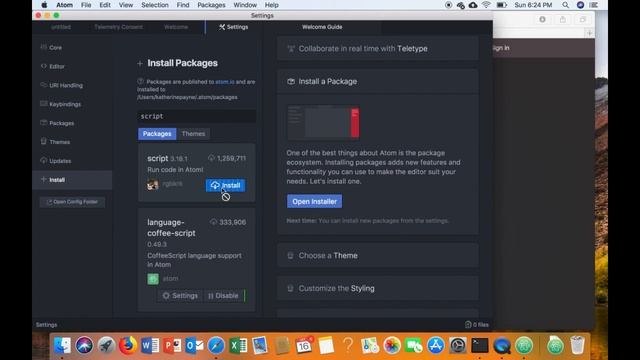Open the App Store dock icon
The image size is (640, 360).
tap(436, 345)
